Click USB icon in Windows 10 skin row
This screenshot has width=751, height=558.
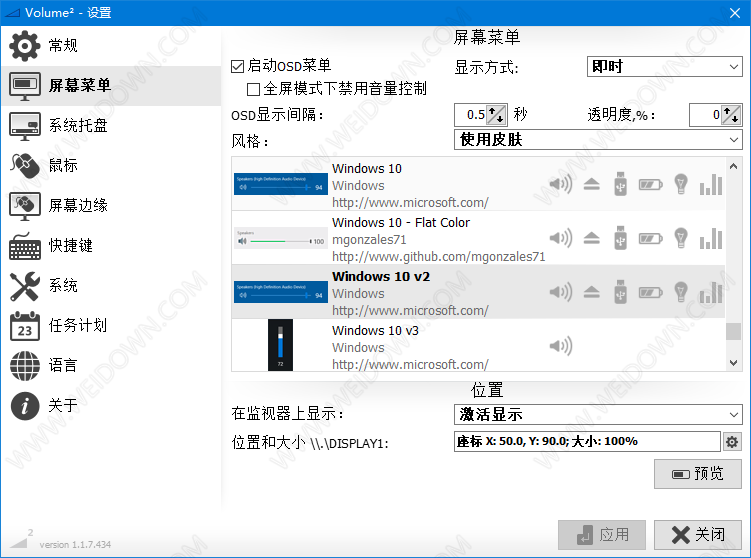620,184
